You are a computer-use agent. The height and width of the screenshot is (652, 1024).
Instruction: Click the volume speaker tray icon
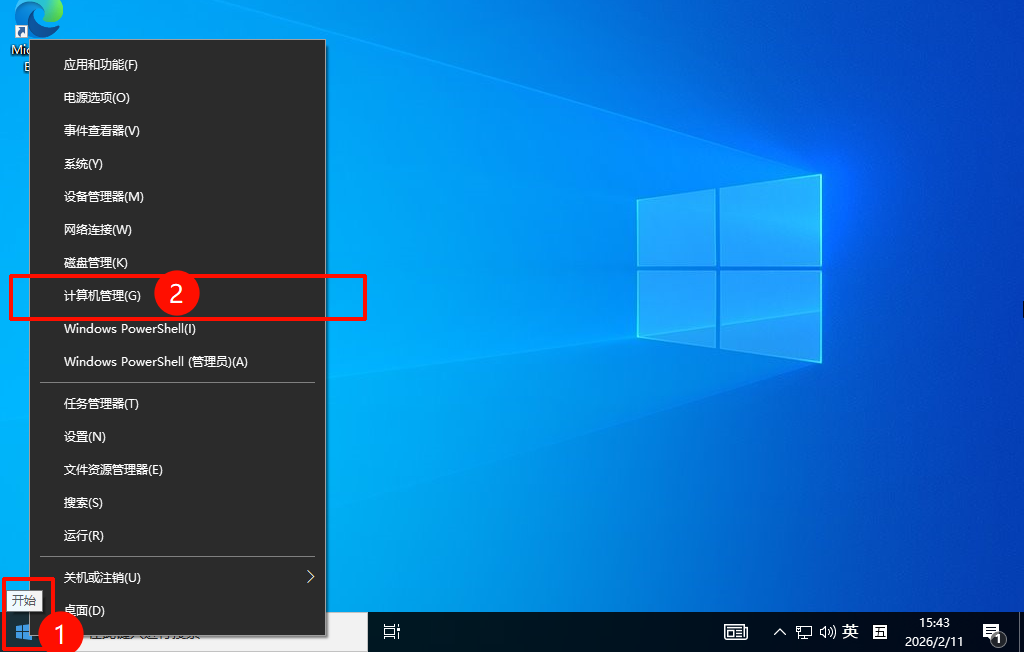[x=827, y=632]
